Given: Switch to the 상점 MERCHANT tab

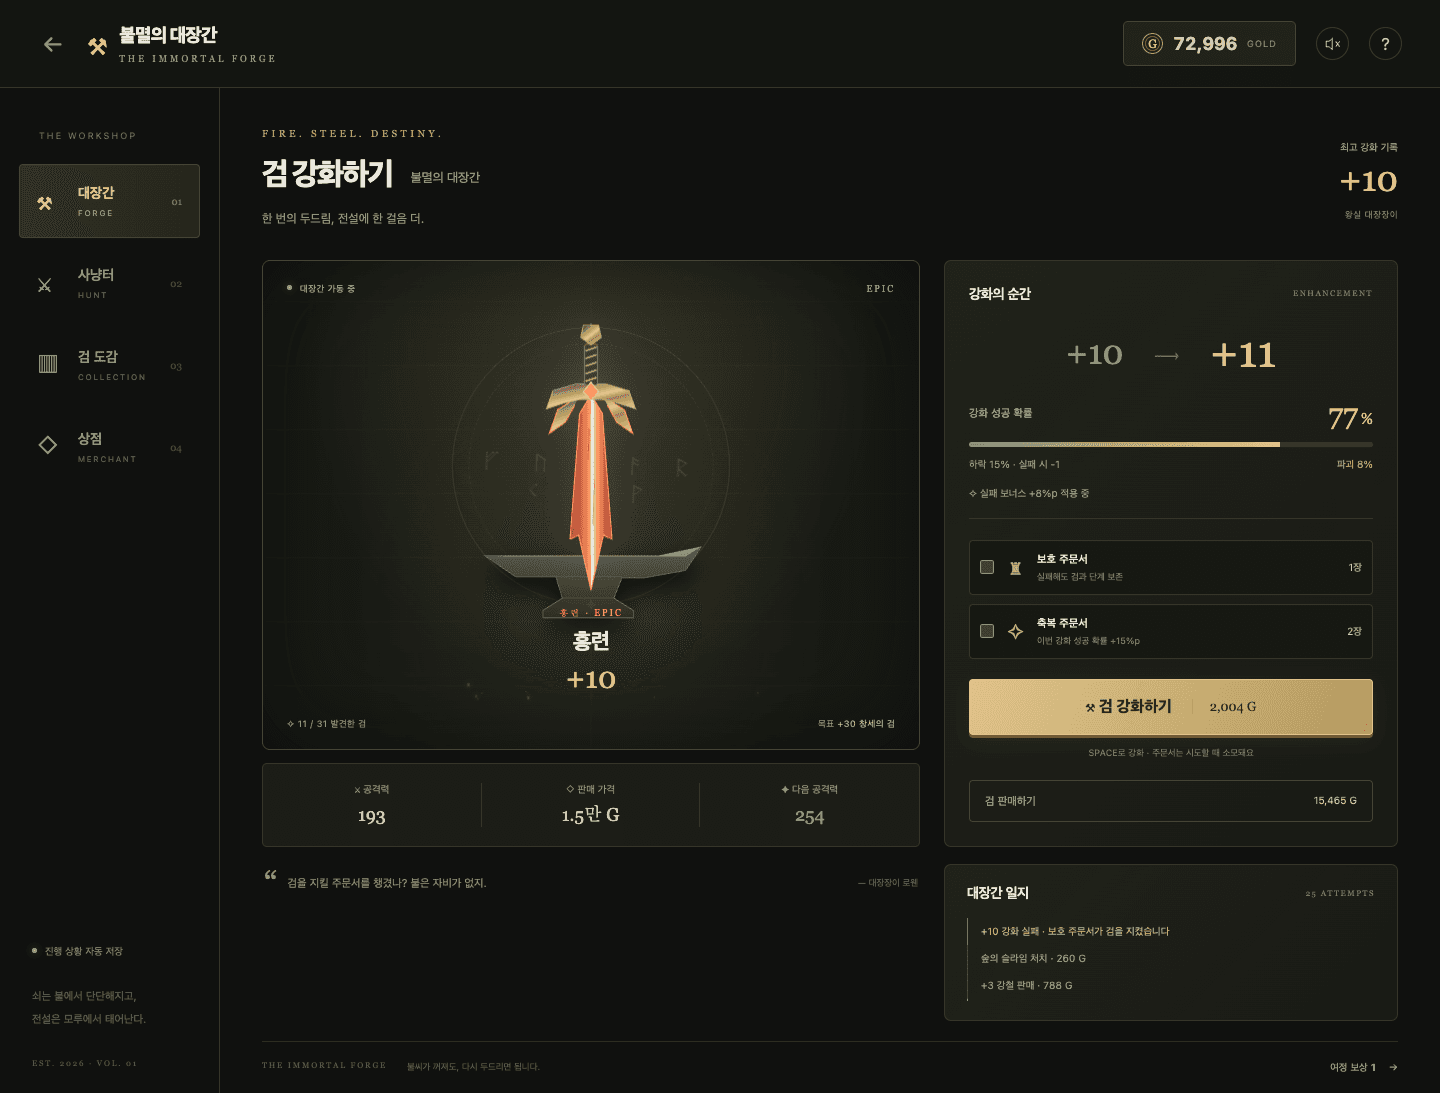Looking at the screenshot, I should 109,447.
